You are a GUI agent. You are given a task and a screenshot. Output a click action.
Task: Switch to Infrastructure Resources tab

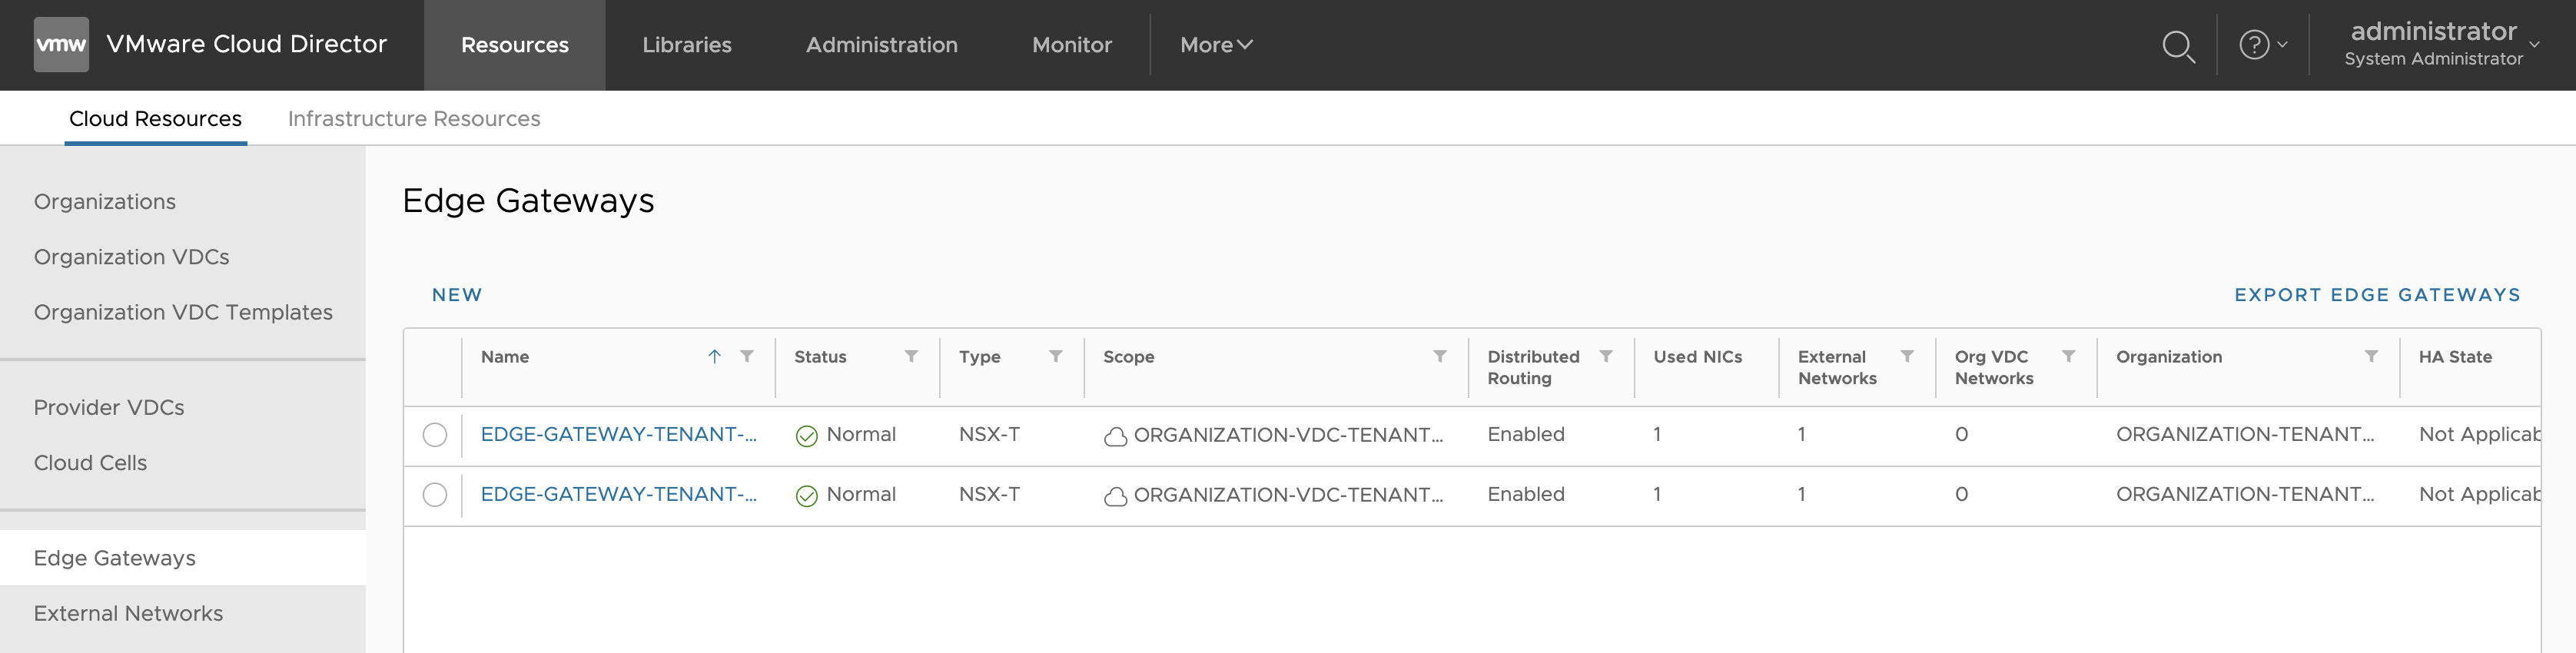[x=414, y=119]
